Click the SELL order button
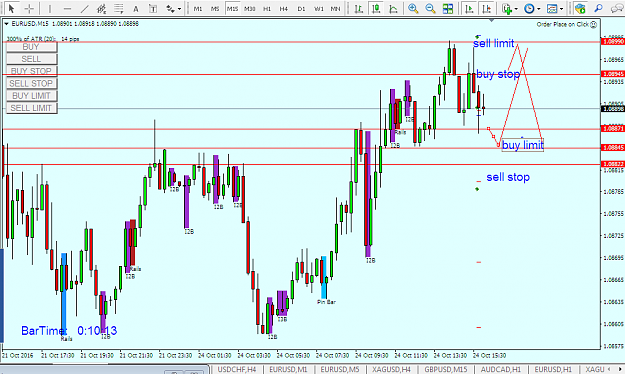Viewport: 625px width, 374px height. pyautogui.click(x=31, y=59)
